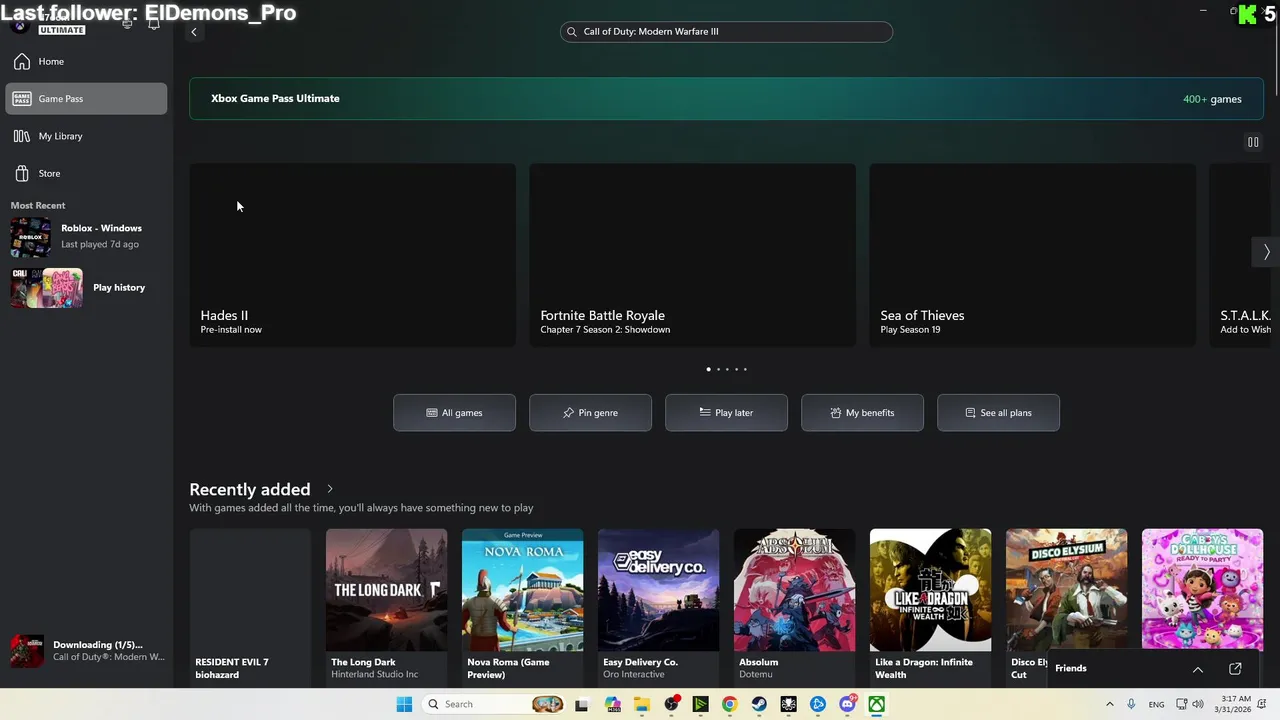Open the green arrow app on the taskbar
1280x720 pixels.
click(x=700, y=704)
